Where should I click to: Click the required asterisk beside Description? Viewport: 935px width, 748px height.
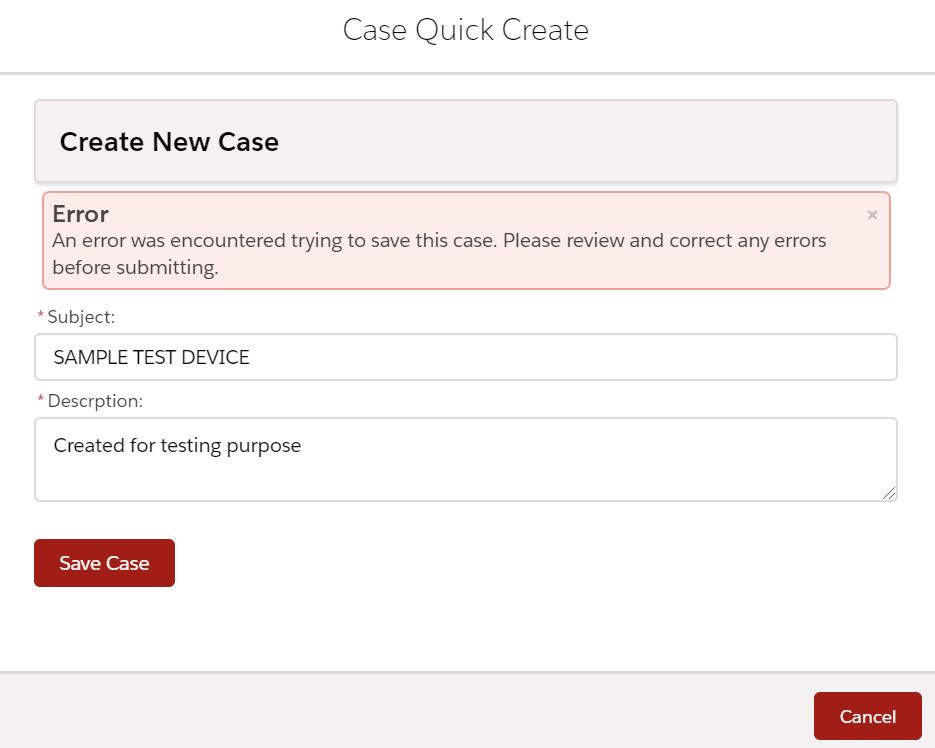click(x=40, y=401)
